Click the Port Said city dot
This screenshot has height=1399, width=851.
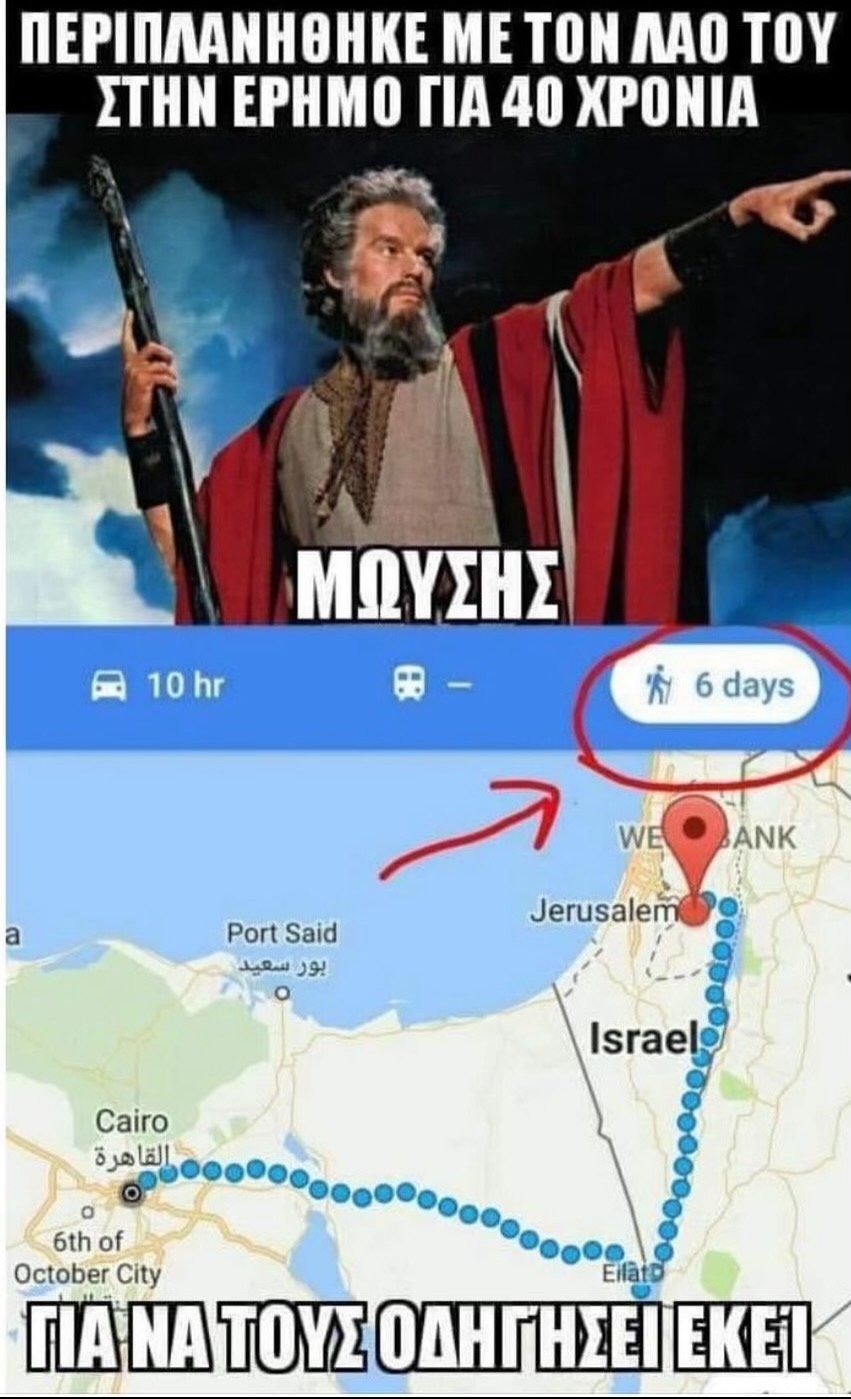coord(283,994)
